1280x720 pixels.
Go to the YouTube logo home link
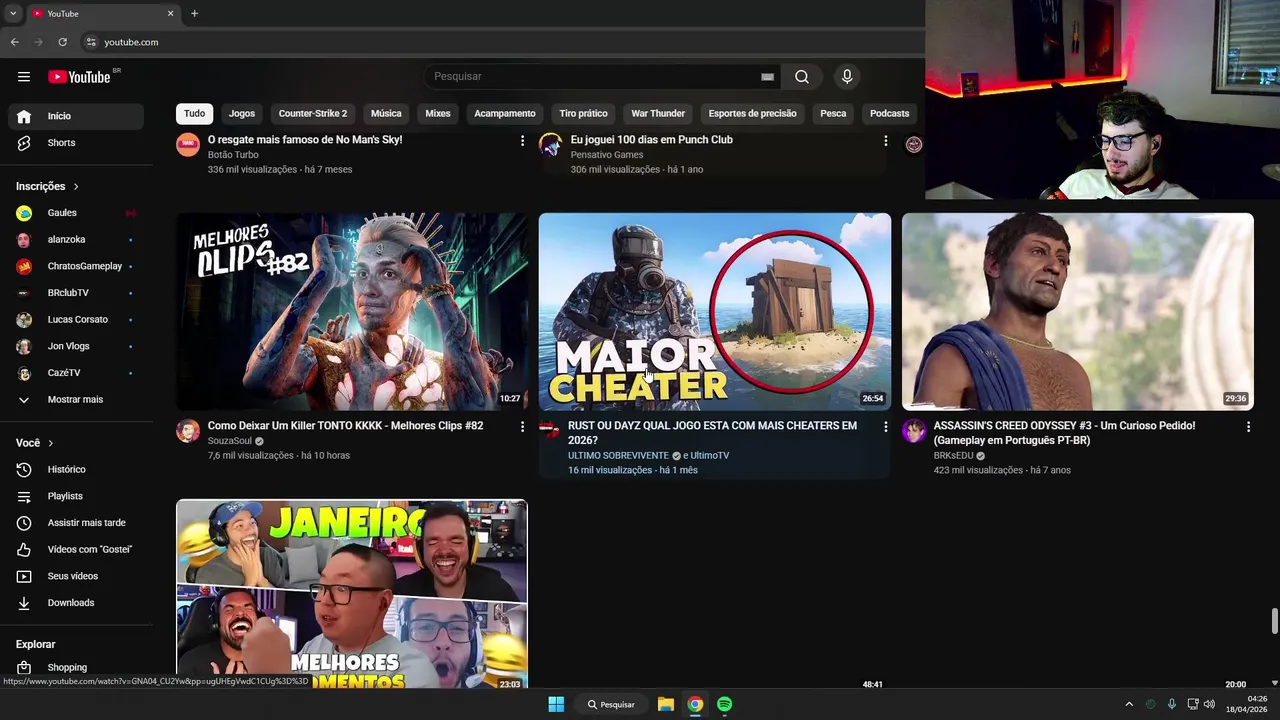pyautogui.click(x=79, y=77)
